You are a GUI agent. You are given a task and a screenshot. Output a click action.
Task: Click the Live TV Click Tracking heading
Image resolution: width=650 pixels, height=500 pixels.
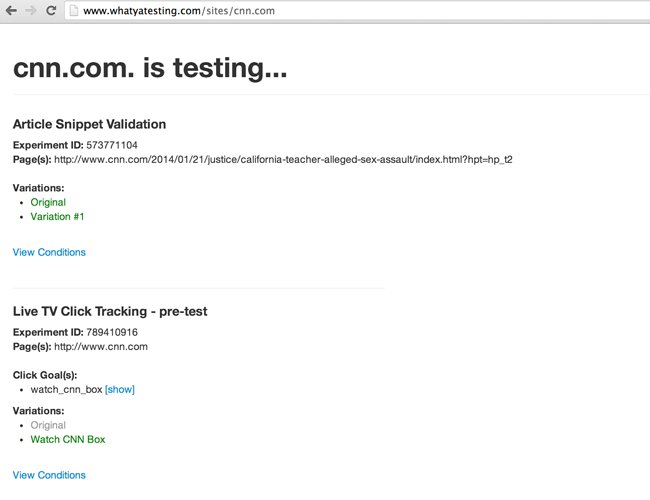pos(110,311)
